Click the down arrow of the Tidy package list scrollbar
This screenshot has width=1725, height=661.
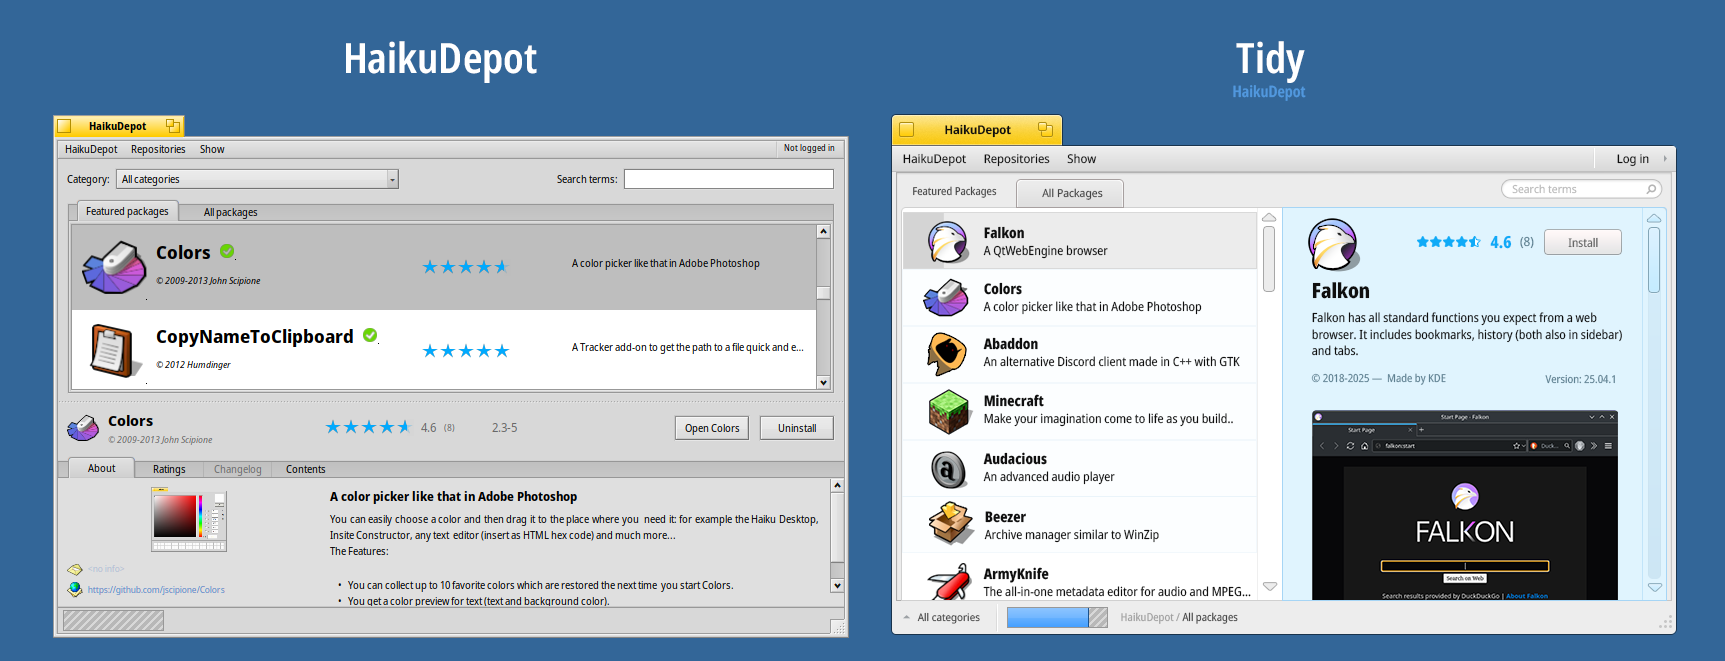click(1269, 587)
